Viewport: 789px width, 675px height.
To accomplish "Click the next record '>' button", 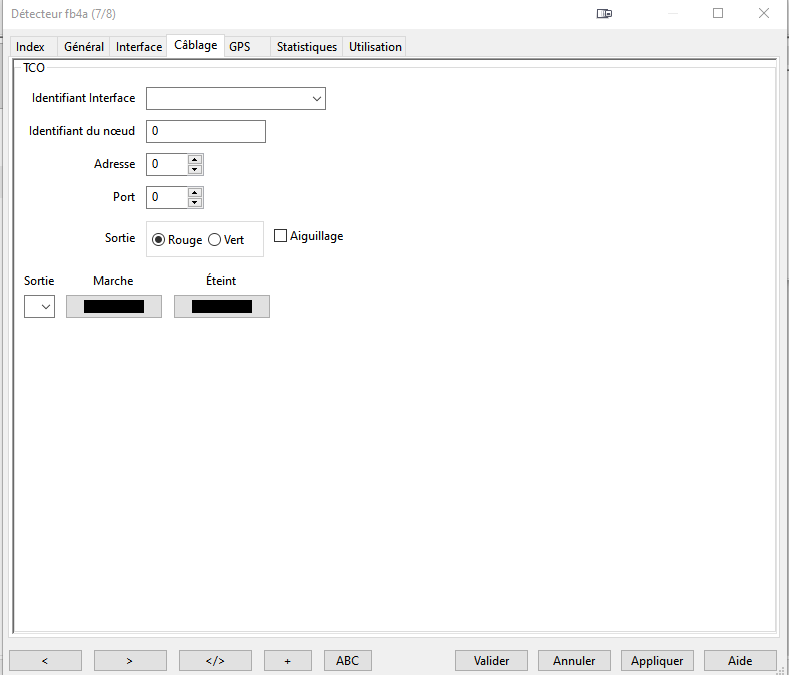I will tap(130, 660).
